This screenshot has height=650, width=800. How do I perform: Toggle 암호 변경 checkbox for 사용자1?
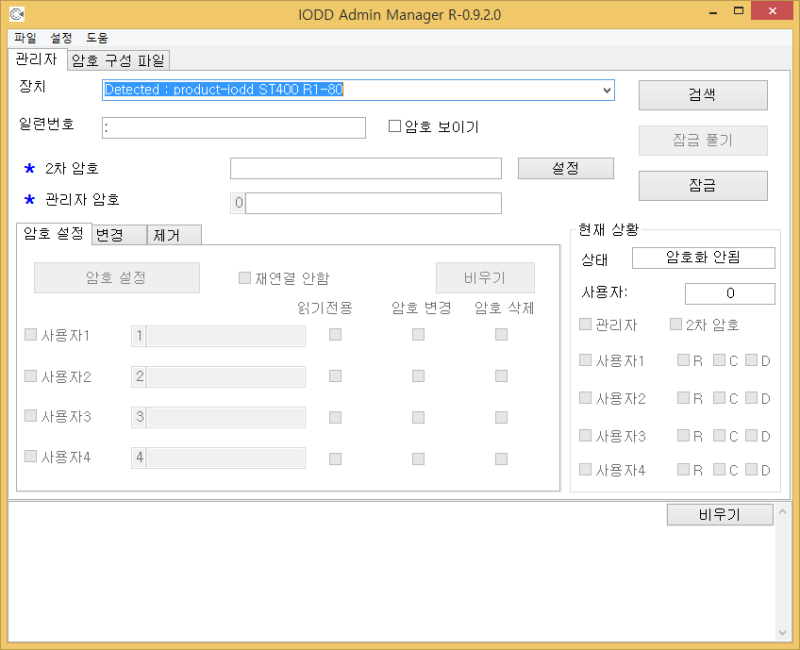(x=418, y=335)
